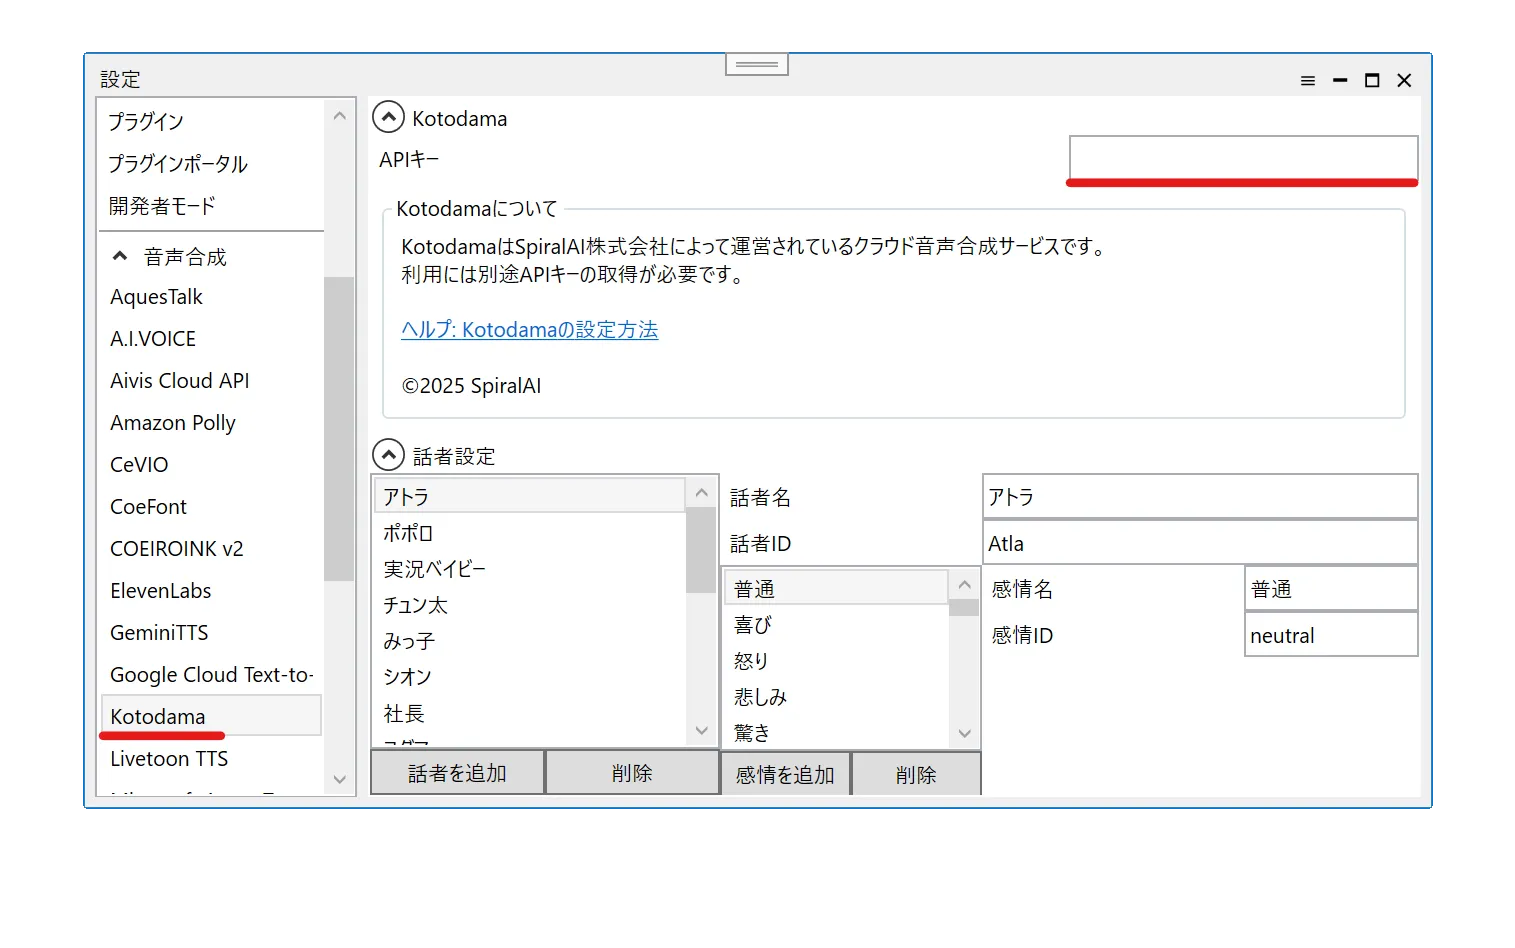Viewport: 1515px width, 948px height.
Task: Select emotion 怒り
Action: coord(836,661)
